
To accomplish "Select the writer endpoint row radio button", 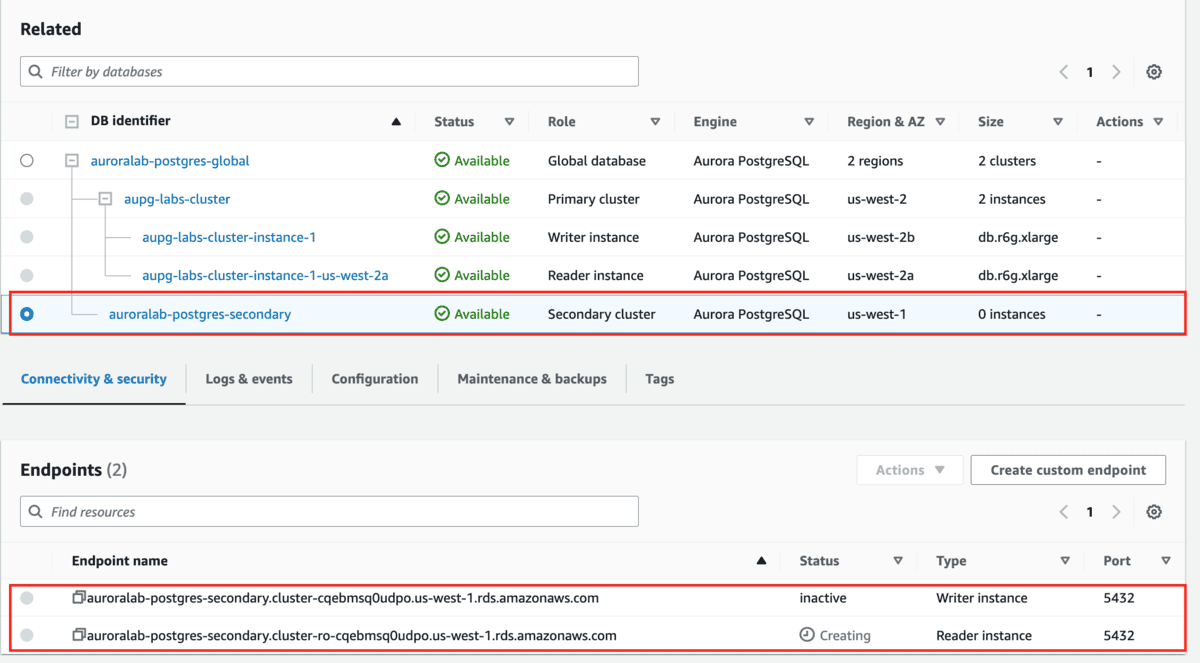I will pyautogui.click(x=27, y=597).
